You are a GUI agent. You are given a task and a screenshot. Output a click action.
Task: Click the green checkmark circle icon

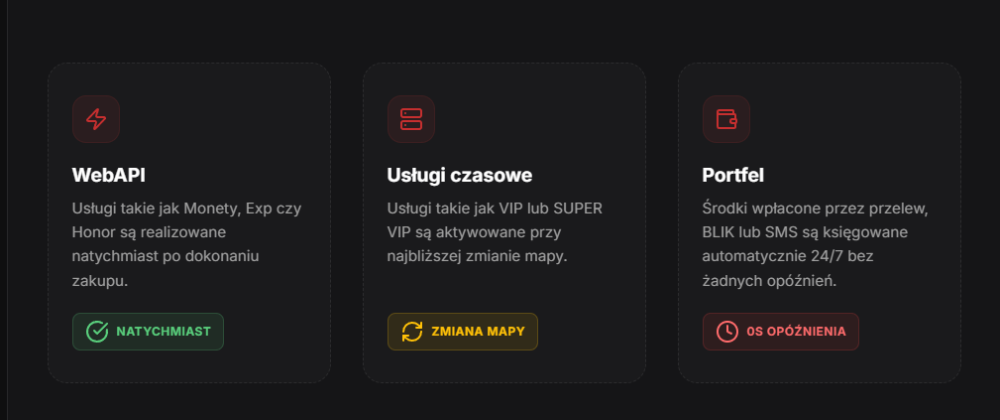[97, 331]
